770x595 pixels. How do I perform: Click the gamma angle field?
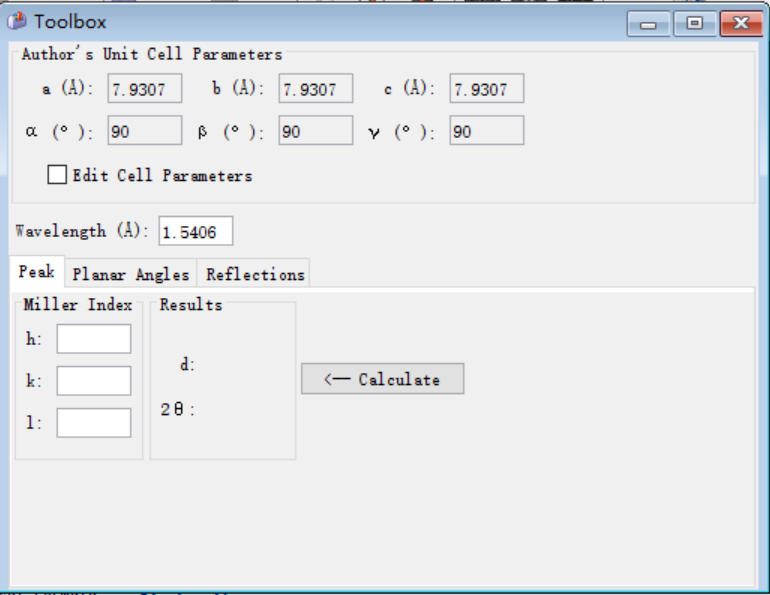487,130
